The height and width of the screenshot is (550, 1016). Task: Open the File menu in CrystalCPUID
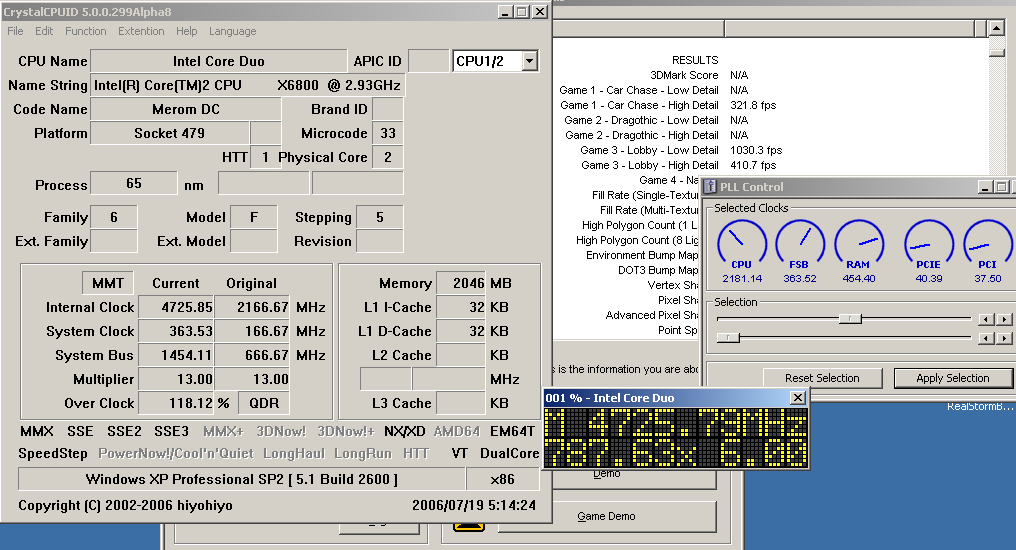15,31
